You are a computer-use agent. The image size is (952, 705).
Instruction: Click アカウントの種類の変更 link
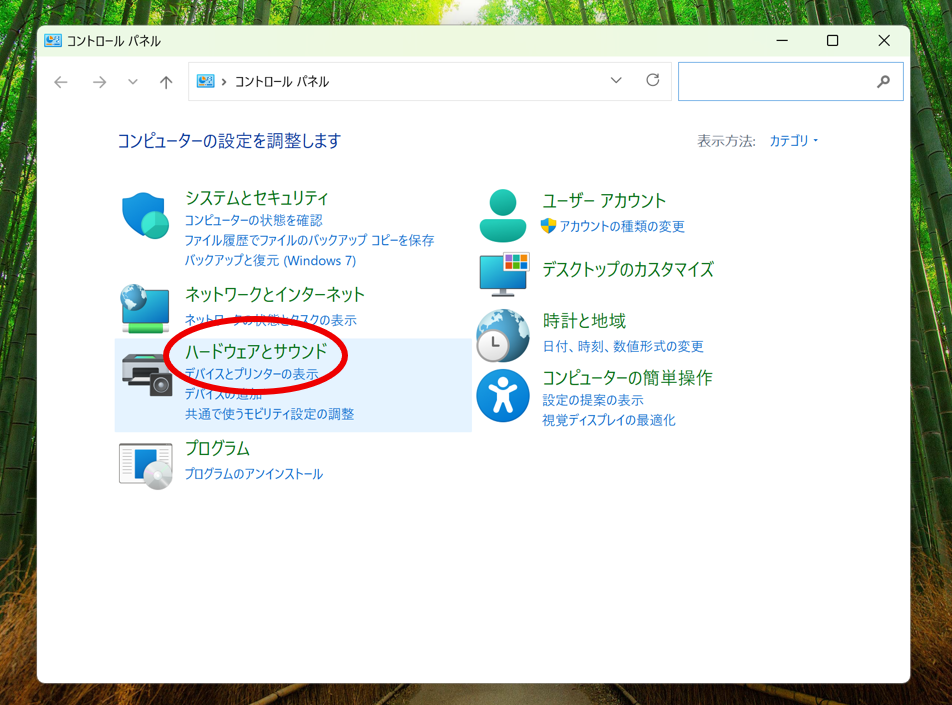[622, 227]
